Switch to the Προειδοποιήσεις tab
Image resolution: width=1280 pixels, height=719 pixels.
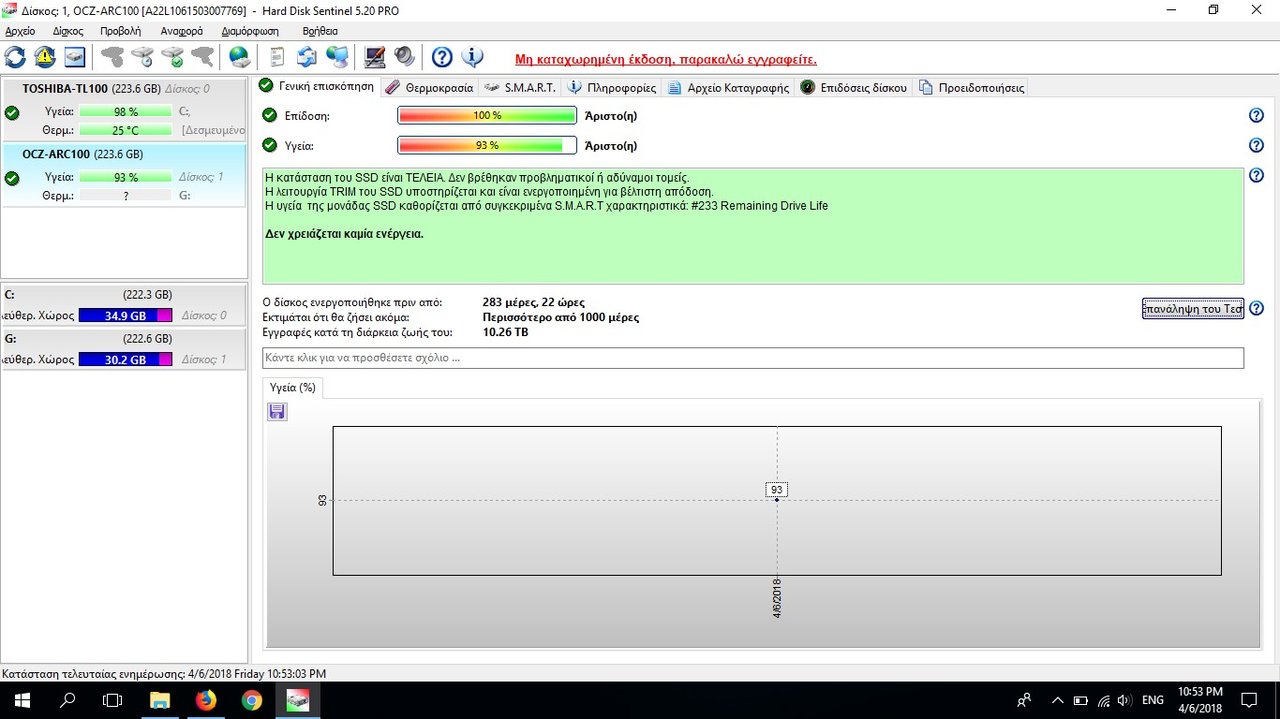[x=971, y=87]
